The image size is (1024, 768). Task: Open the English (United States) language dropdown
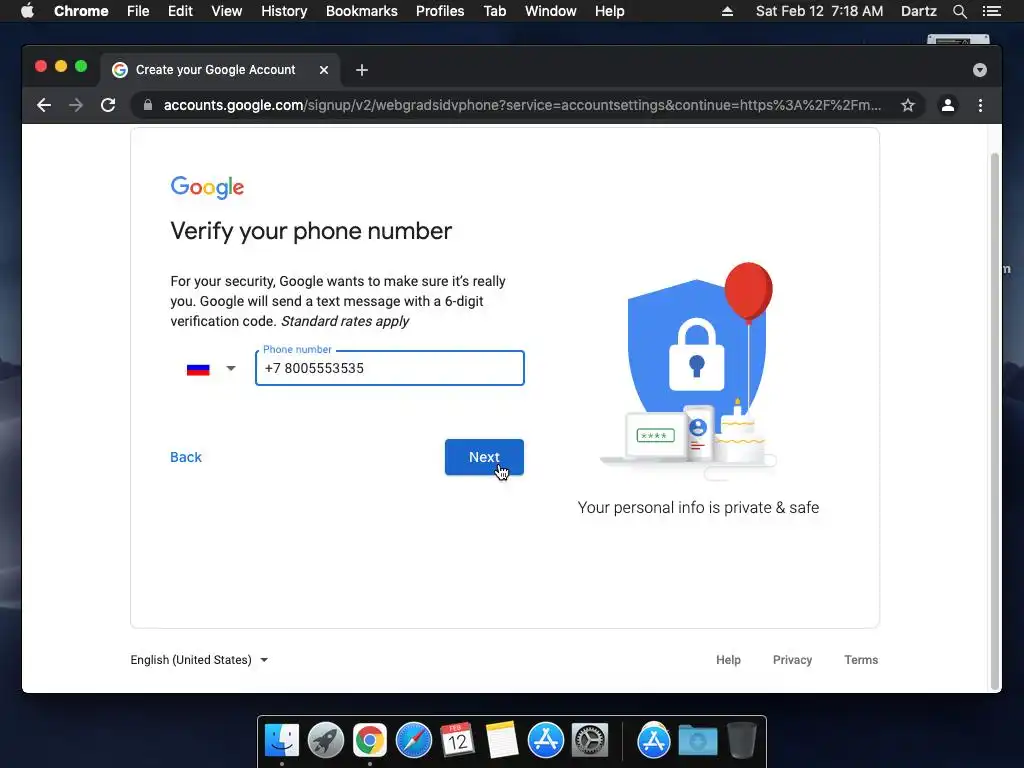[199, 660]
